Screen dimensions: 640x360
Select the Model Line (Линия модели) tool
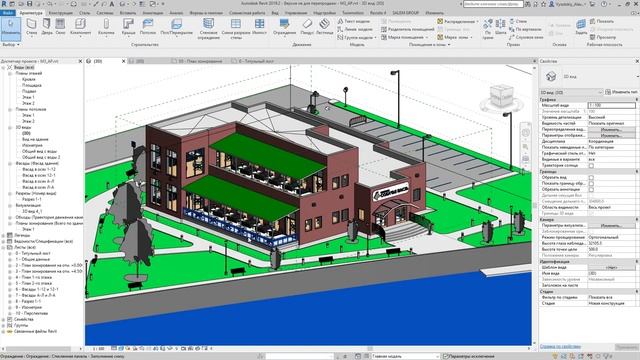tap(355, 29)
